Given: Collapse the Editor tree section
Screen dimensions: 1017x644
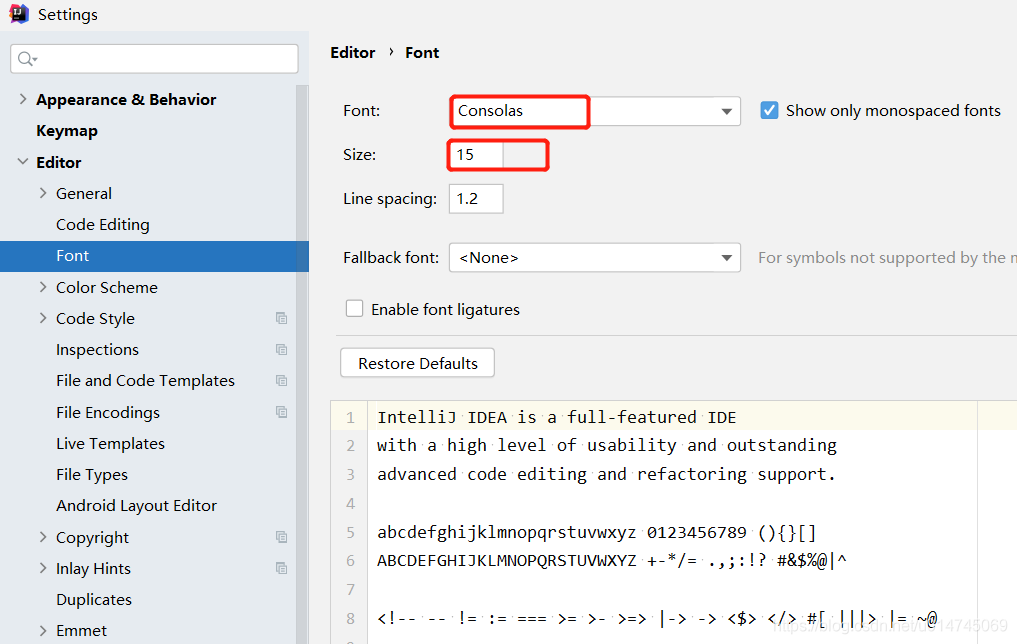Looking at the screenshot, I should pyautogui.click(x=23, y=161).
